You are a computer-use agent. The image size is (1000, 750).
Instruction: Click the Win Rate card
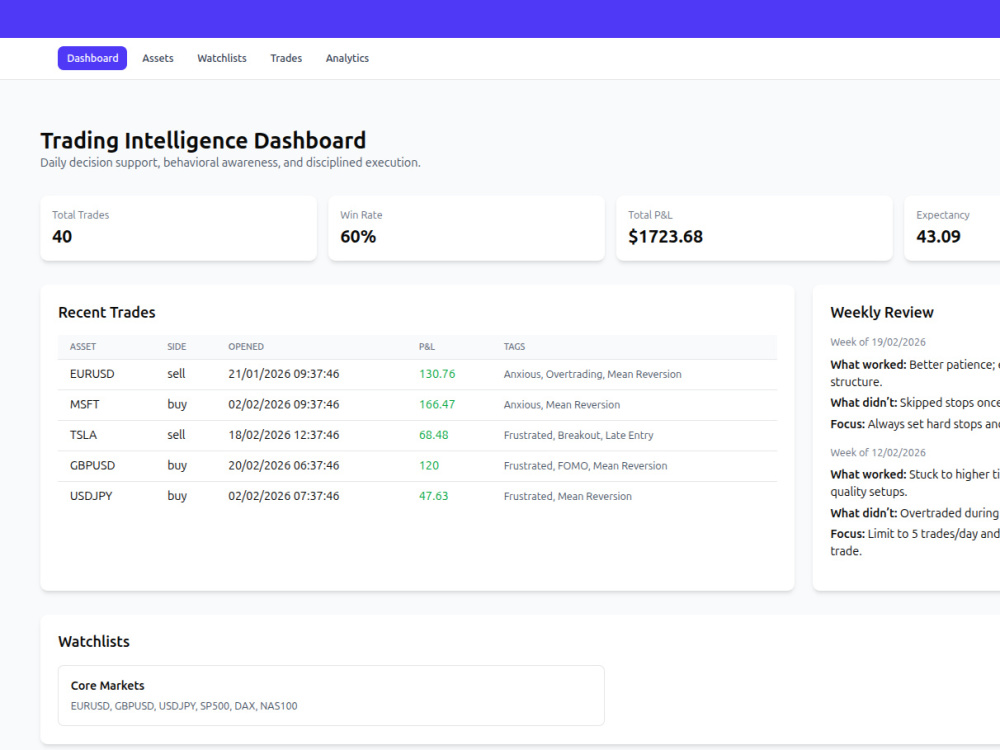466,228
